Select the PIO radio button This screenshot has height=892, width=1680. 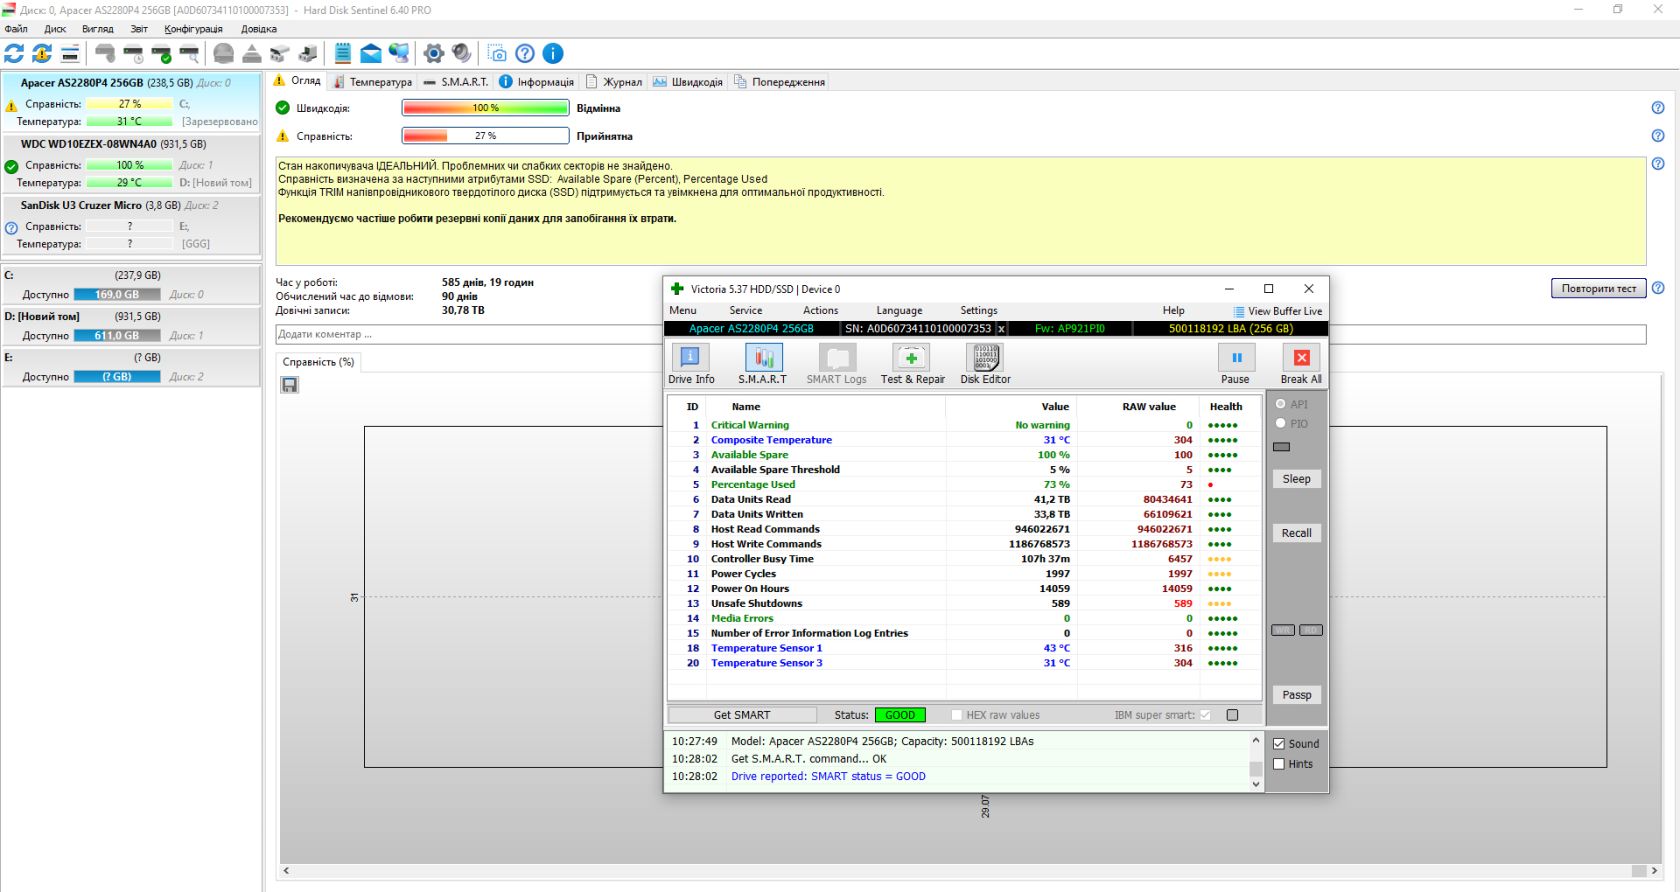pos(1281,424)
